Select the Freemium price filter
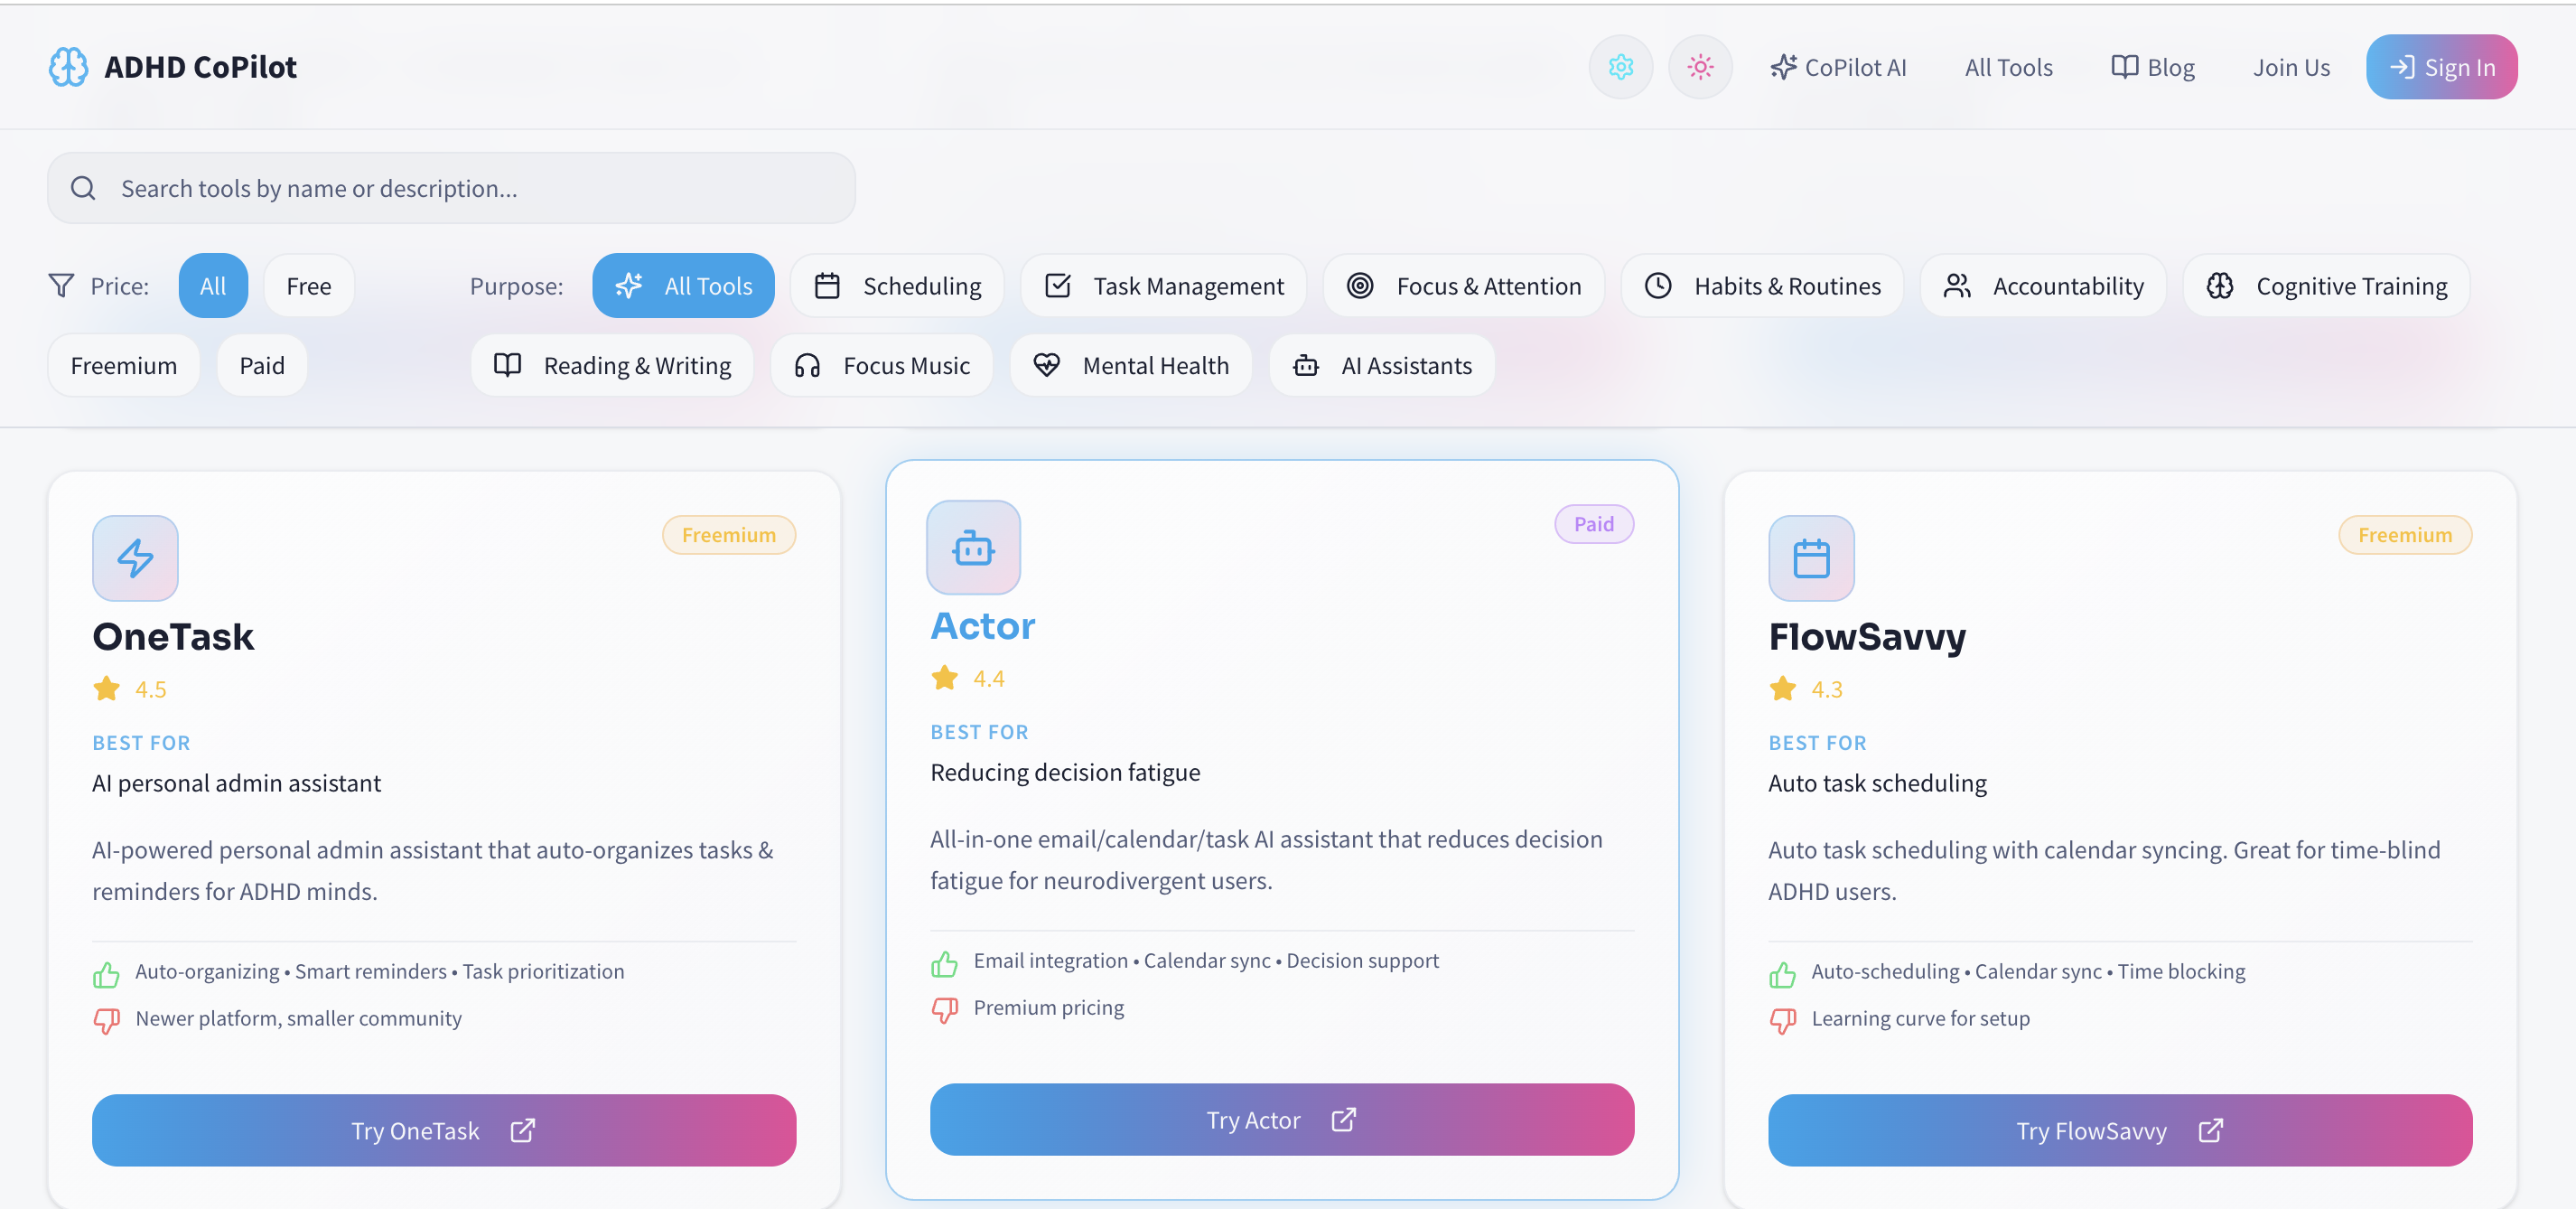The width and height of the screenshot is (2576, 1209). (124, 366)
